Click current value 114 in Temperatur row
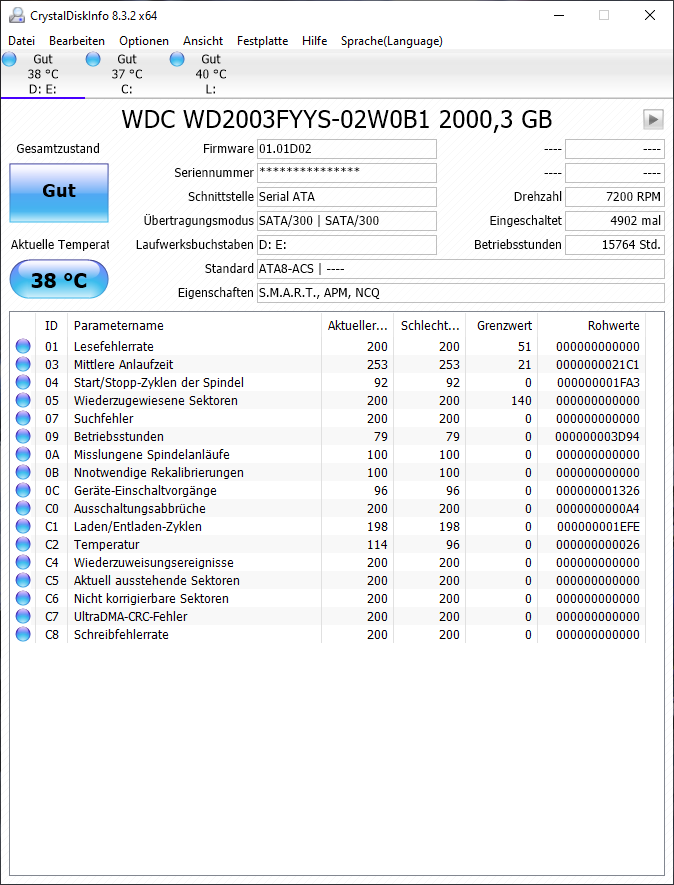 pos(377,545)
